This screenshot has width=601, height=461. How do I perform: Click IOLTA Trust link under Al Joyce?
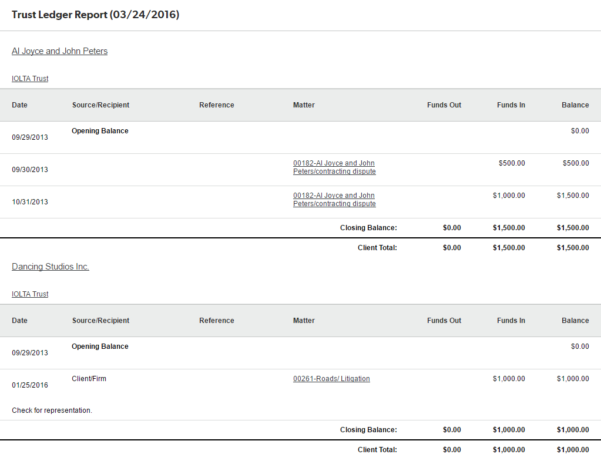coord(30,78)
